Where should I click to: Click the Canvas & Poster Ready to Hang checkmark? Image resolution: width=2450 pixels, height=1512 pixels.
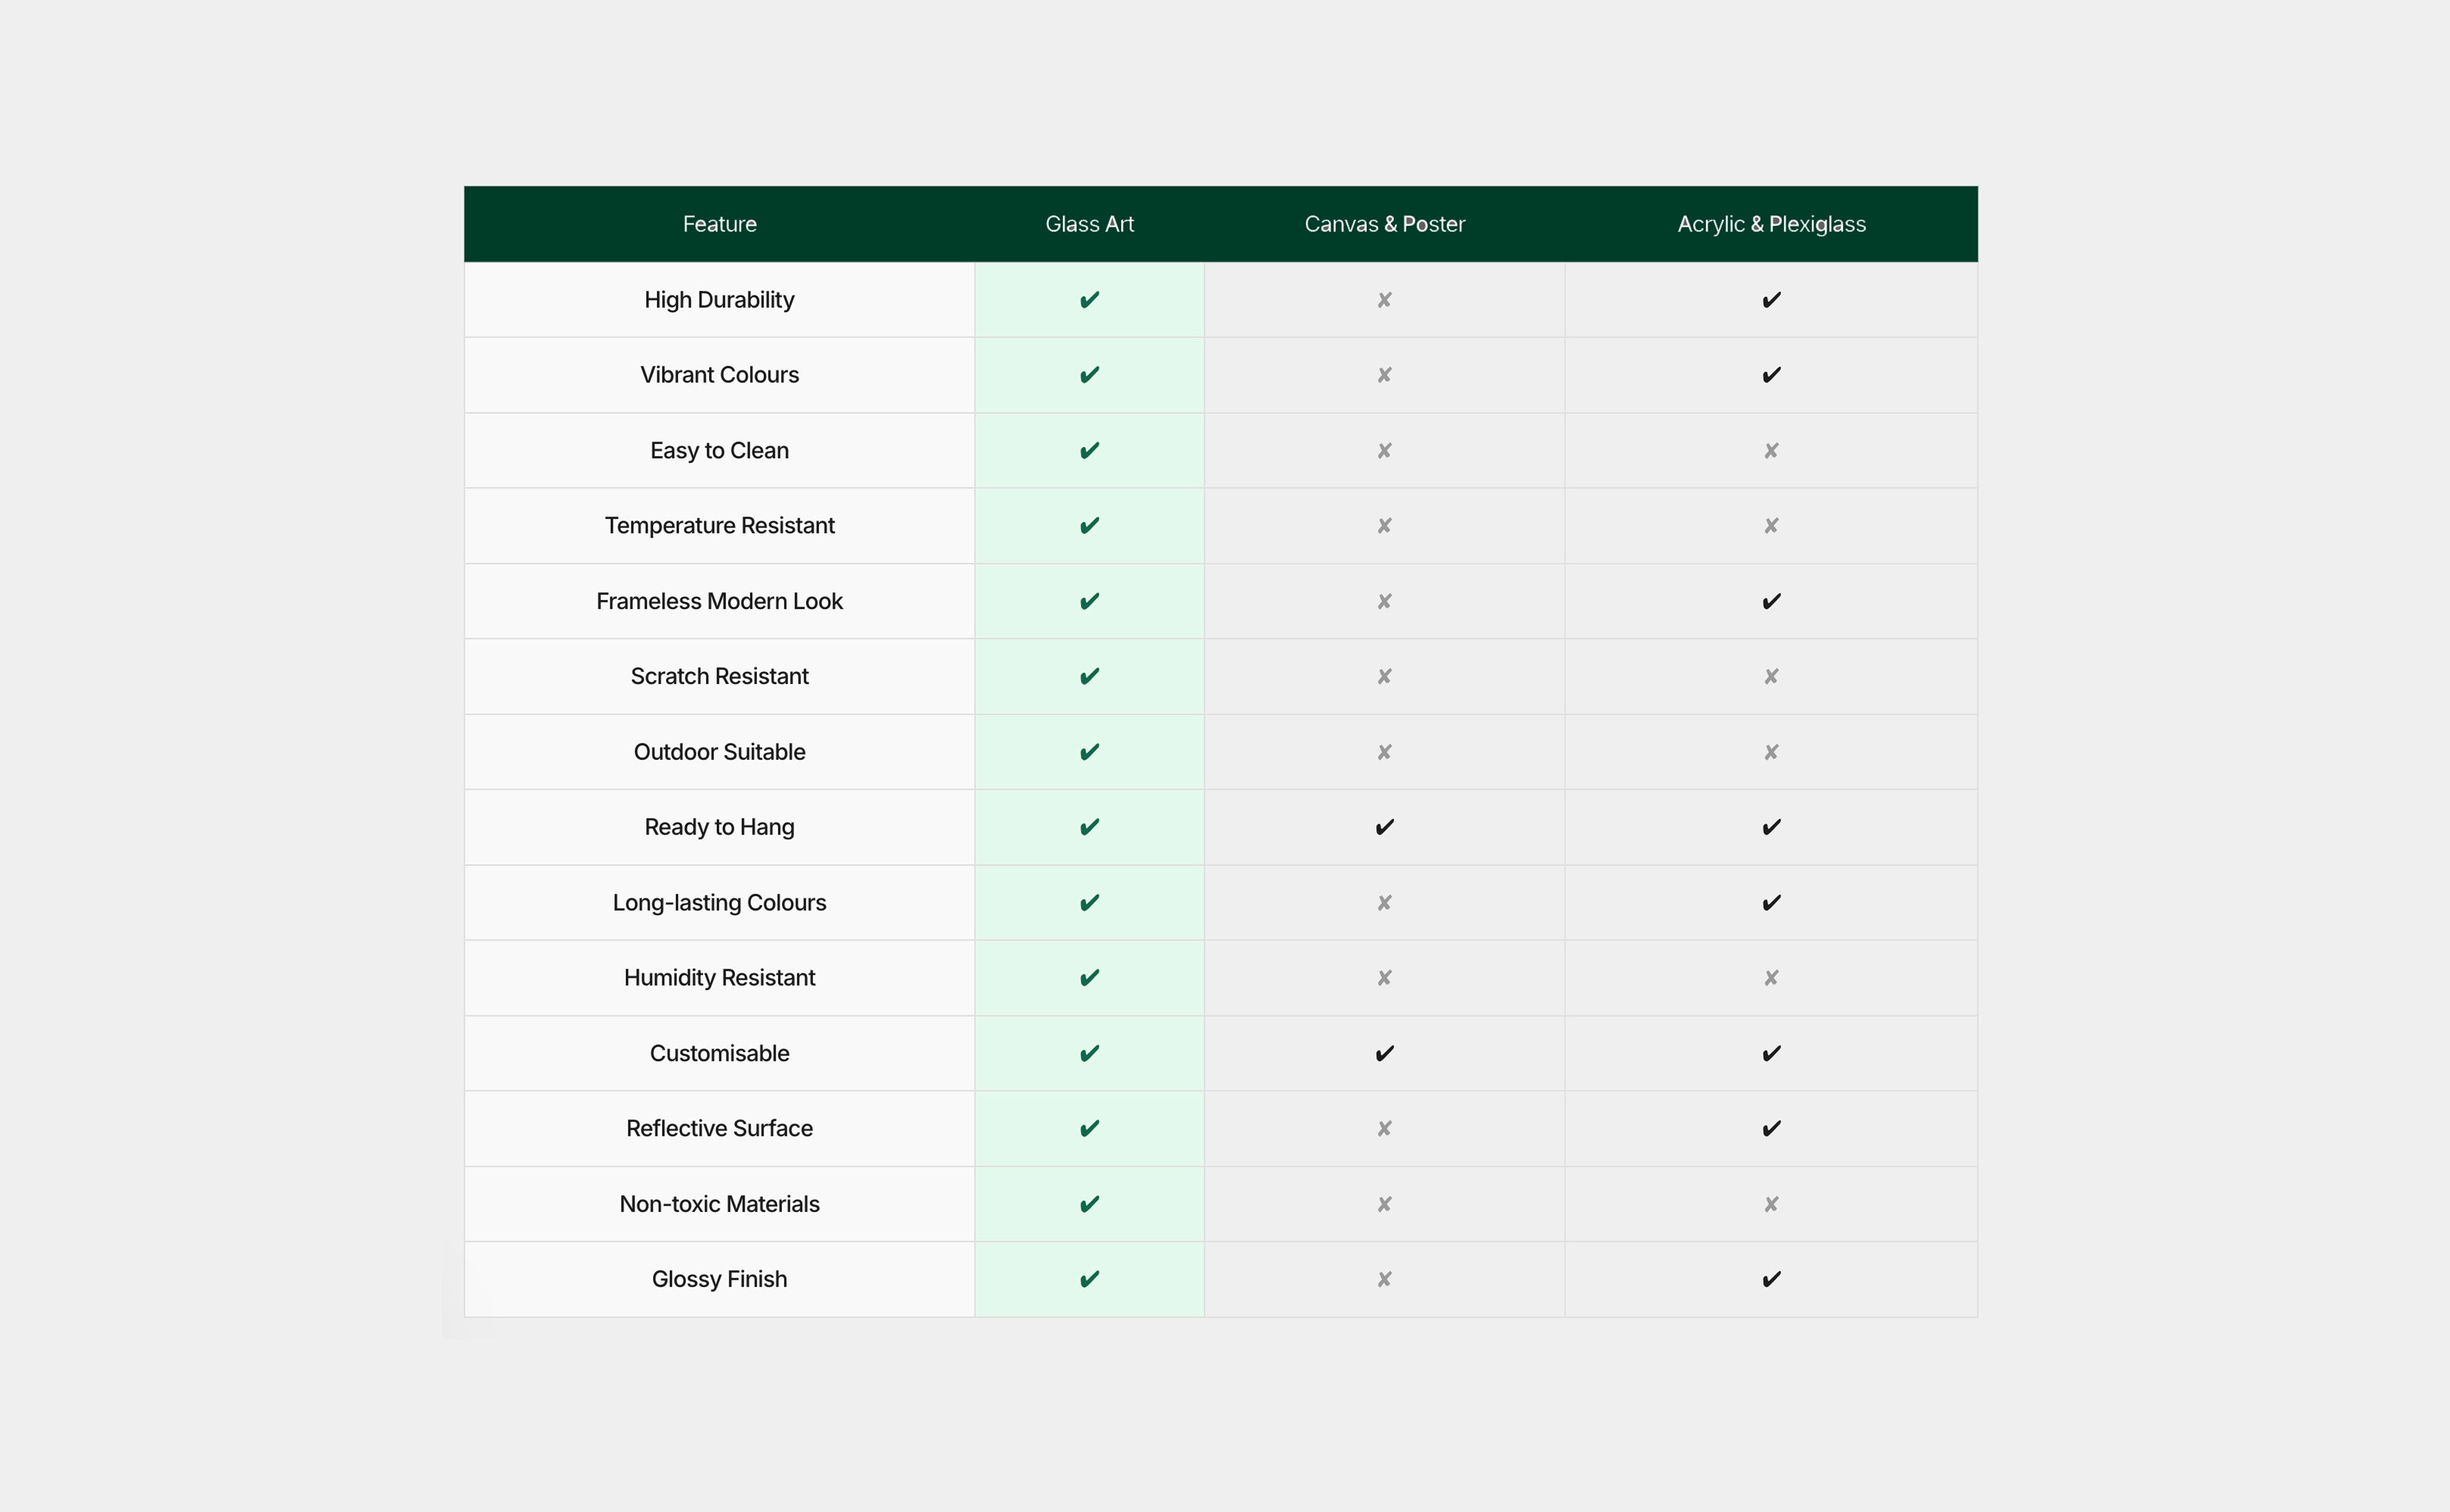click(x=1384, y=827)
